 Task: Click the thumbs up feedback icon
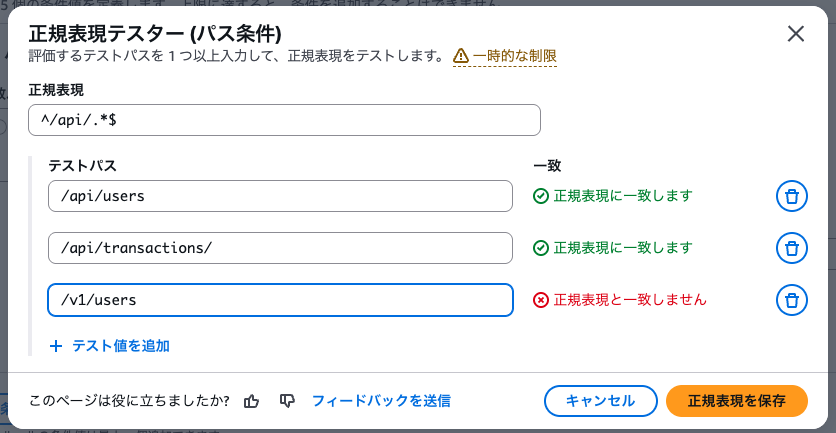(x=252, y=401)
